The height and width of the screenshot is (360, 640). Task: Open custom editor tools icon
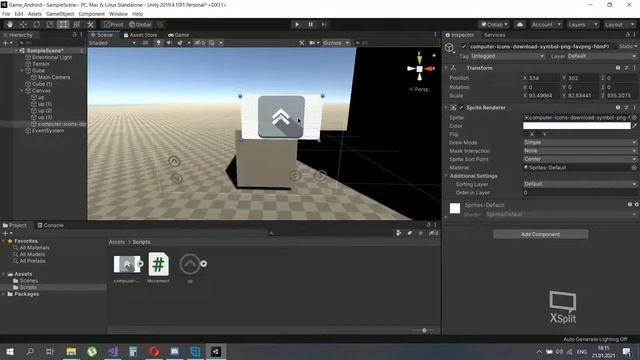pyautogui.click(x=91, y=24)
